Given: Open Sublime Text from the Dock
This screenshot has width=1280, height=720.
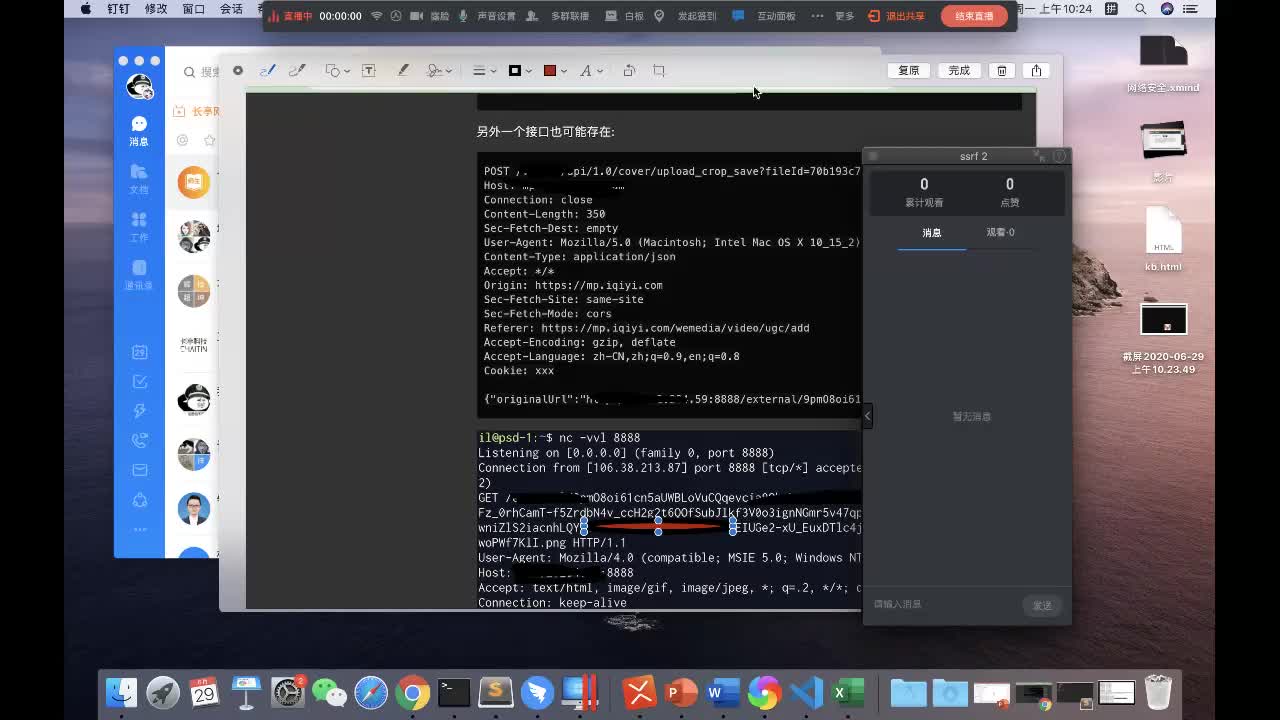Looking at the screenshot, I should [x=496, y=692].
